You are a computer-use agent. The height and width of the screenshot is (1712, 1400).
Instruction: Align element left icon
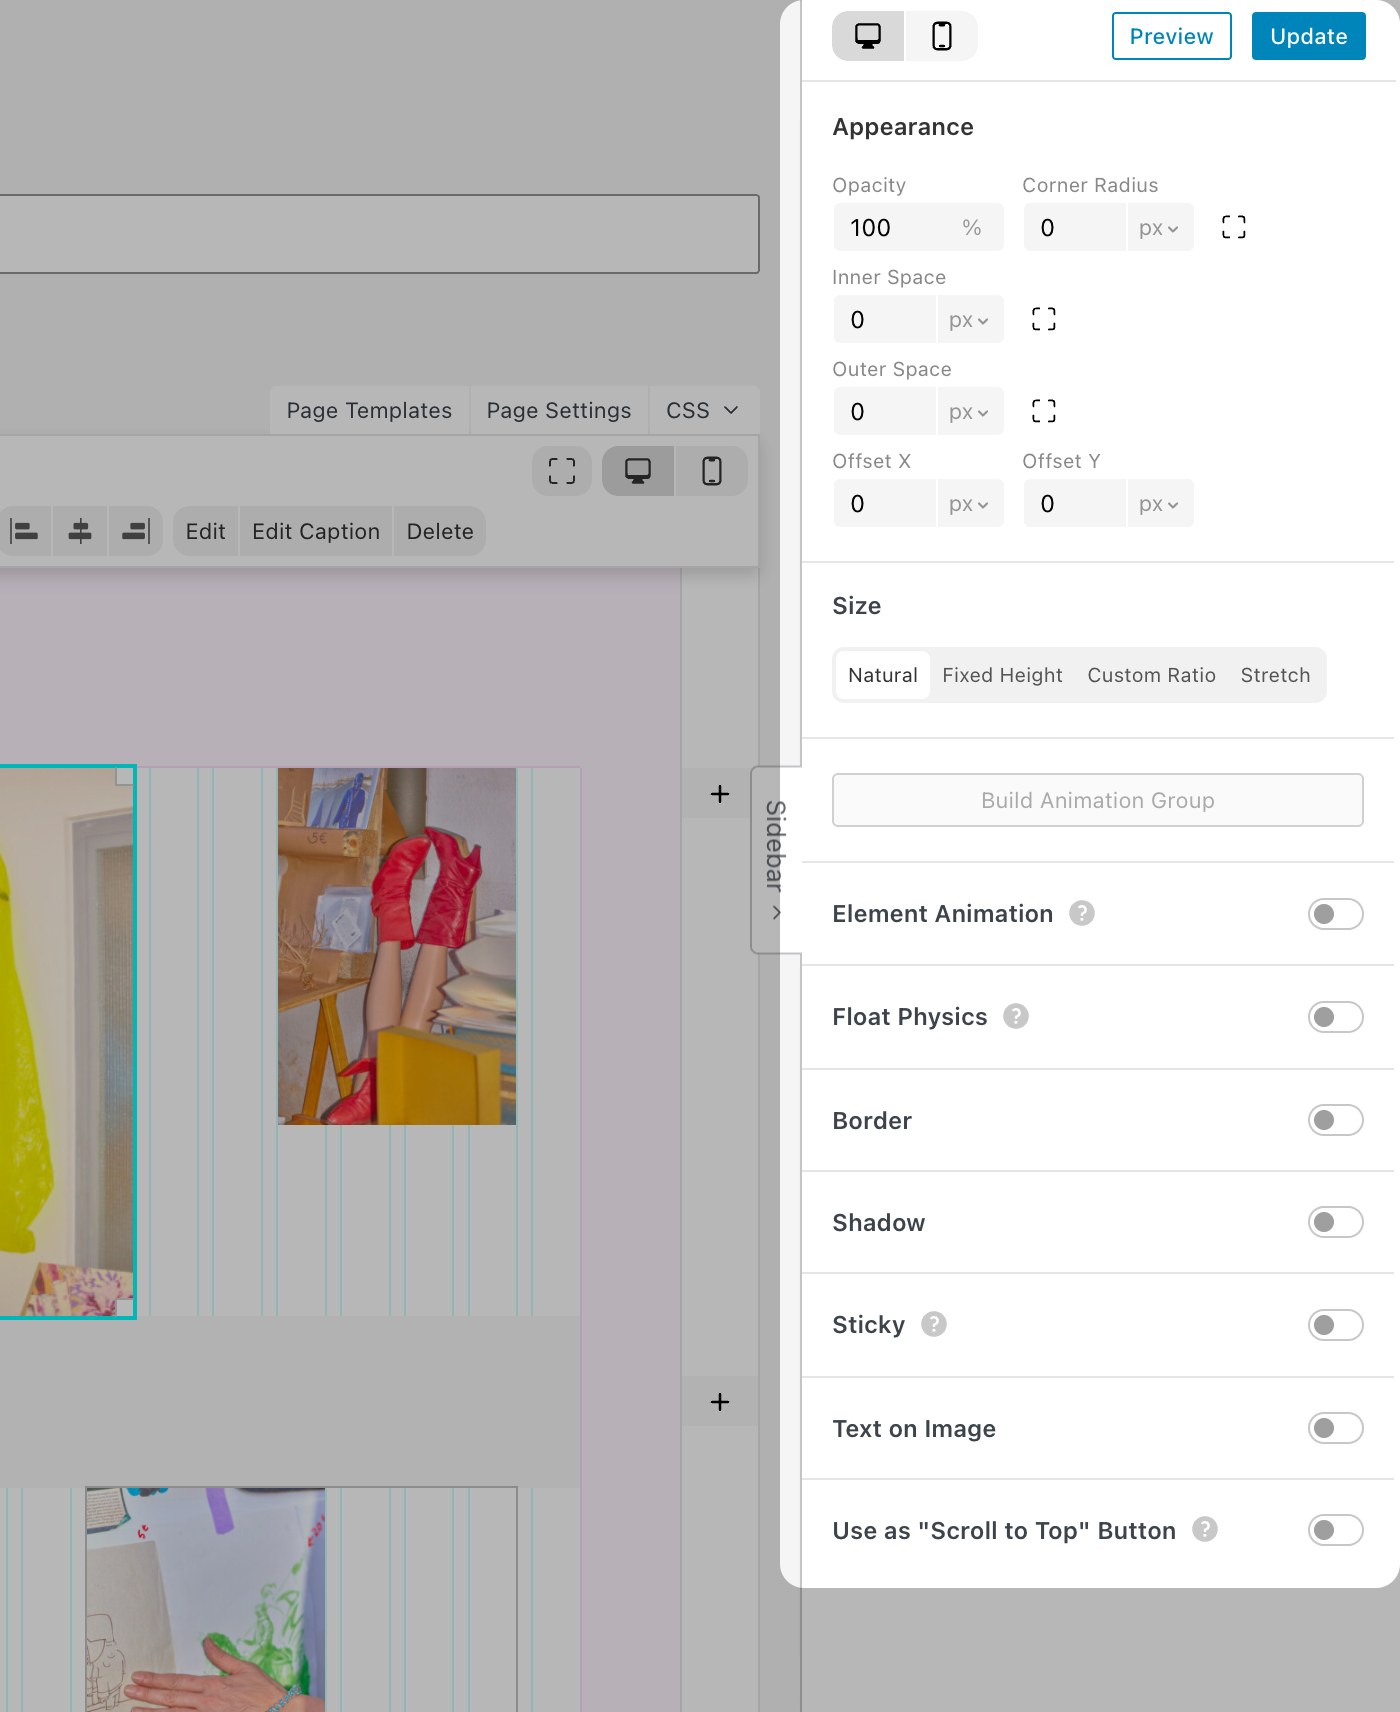[25, 531]
